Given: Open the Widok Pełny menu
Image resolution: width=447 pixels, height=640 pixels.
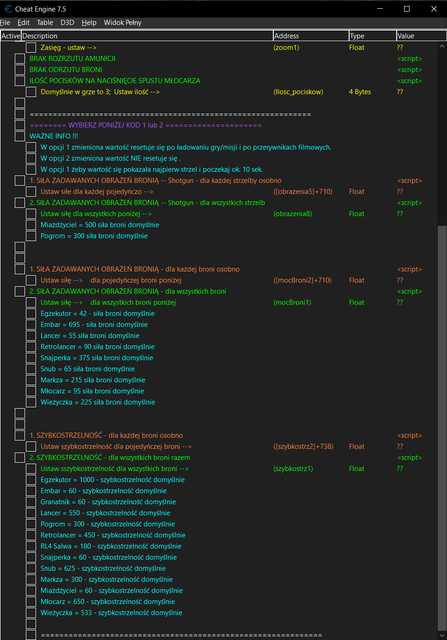Looking at the screenshot, I should click(122, 22).
